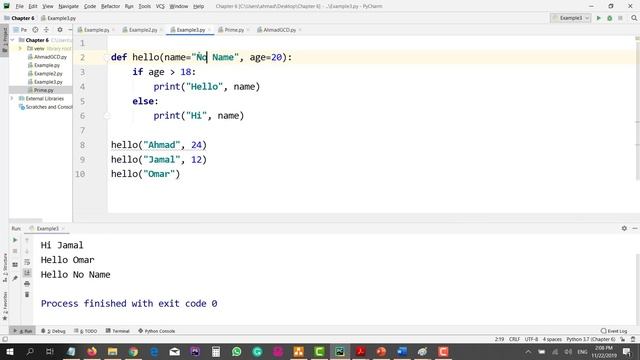This screenshot has width=640, height=360.
Task: Pin the Run tab
Action: [x=15, y=278]
